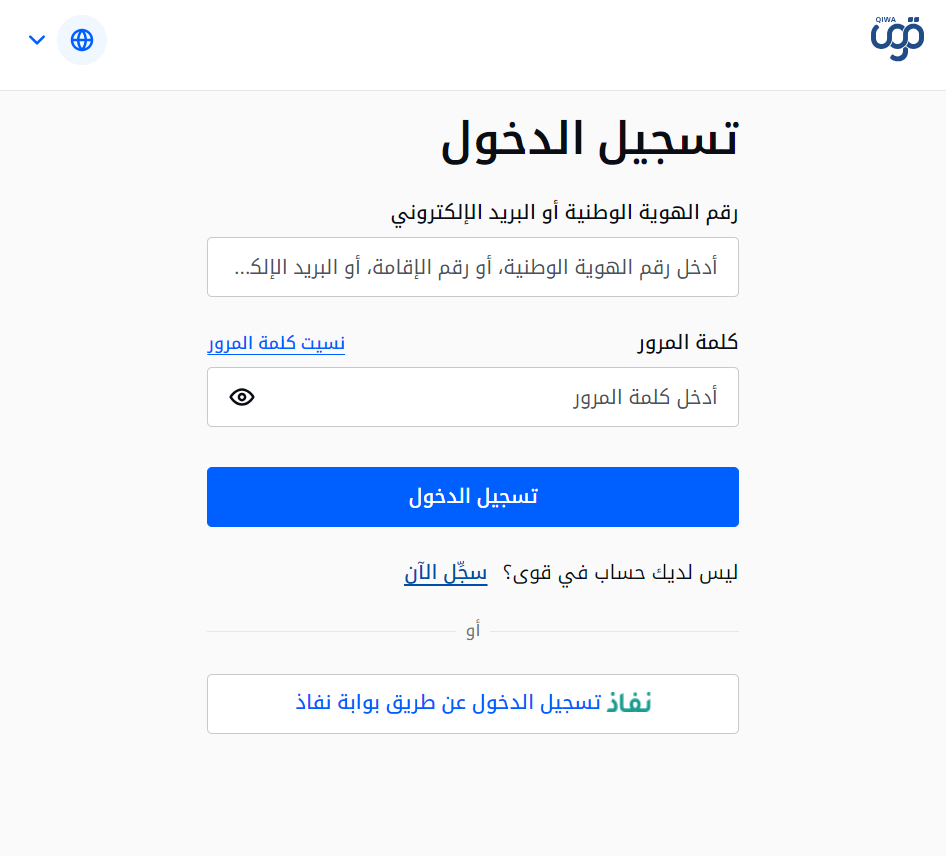Click the ليس لديك حساب في قوى؟ text
The image size is (946, 856).
pyautogui.click(x=620, y=573)
